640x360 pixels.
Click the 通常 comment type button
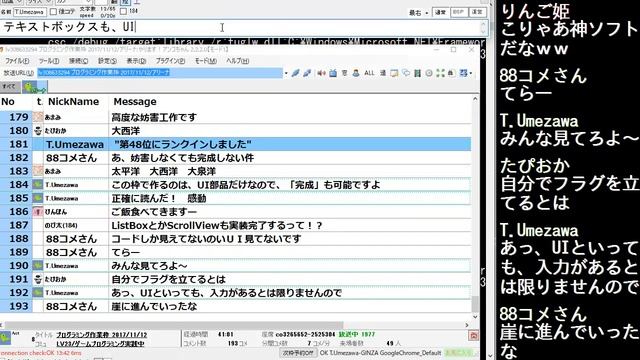440,12
